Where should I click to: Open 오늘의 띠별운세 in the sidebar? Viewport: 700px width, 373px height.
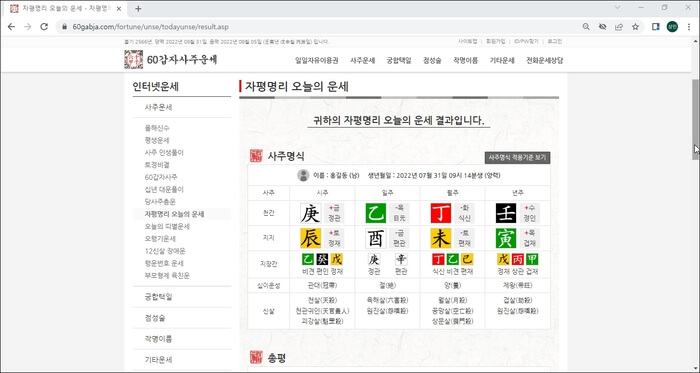click(x=167, y=226)
